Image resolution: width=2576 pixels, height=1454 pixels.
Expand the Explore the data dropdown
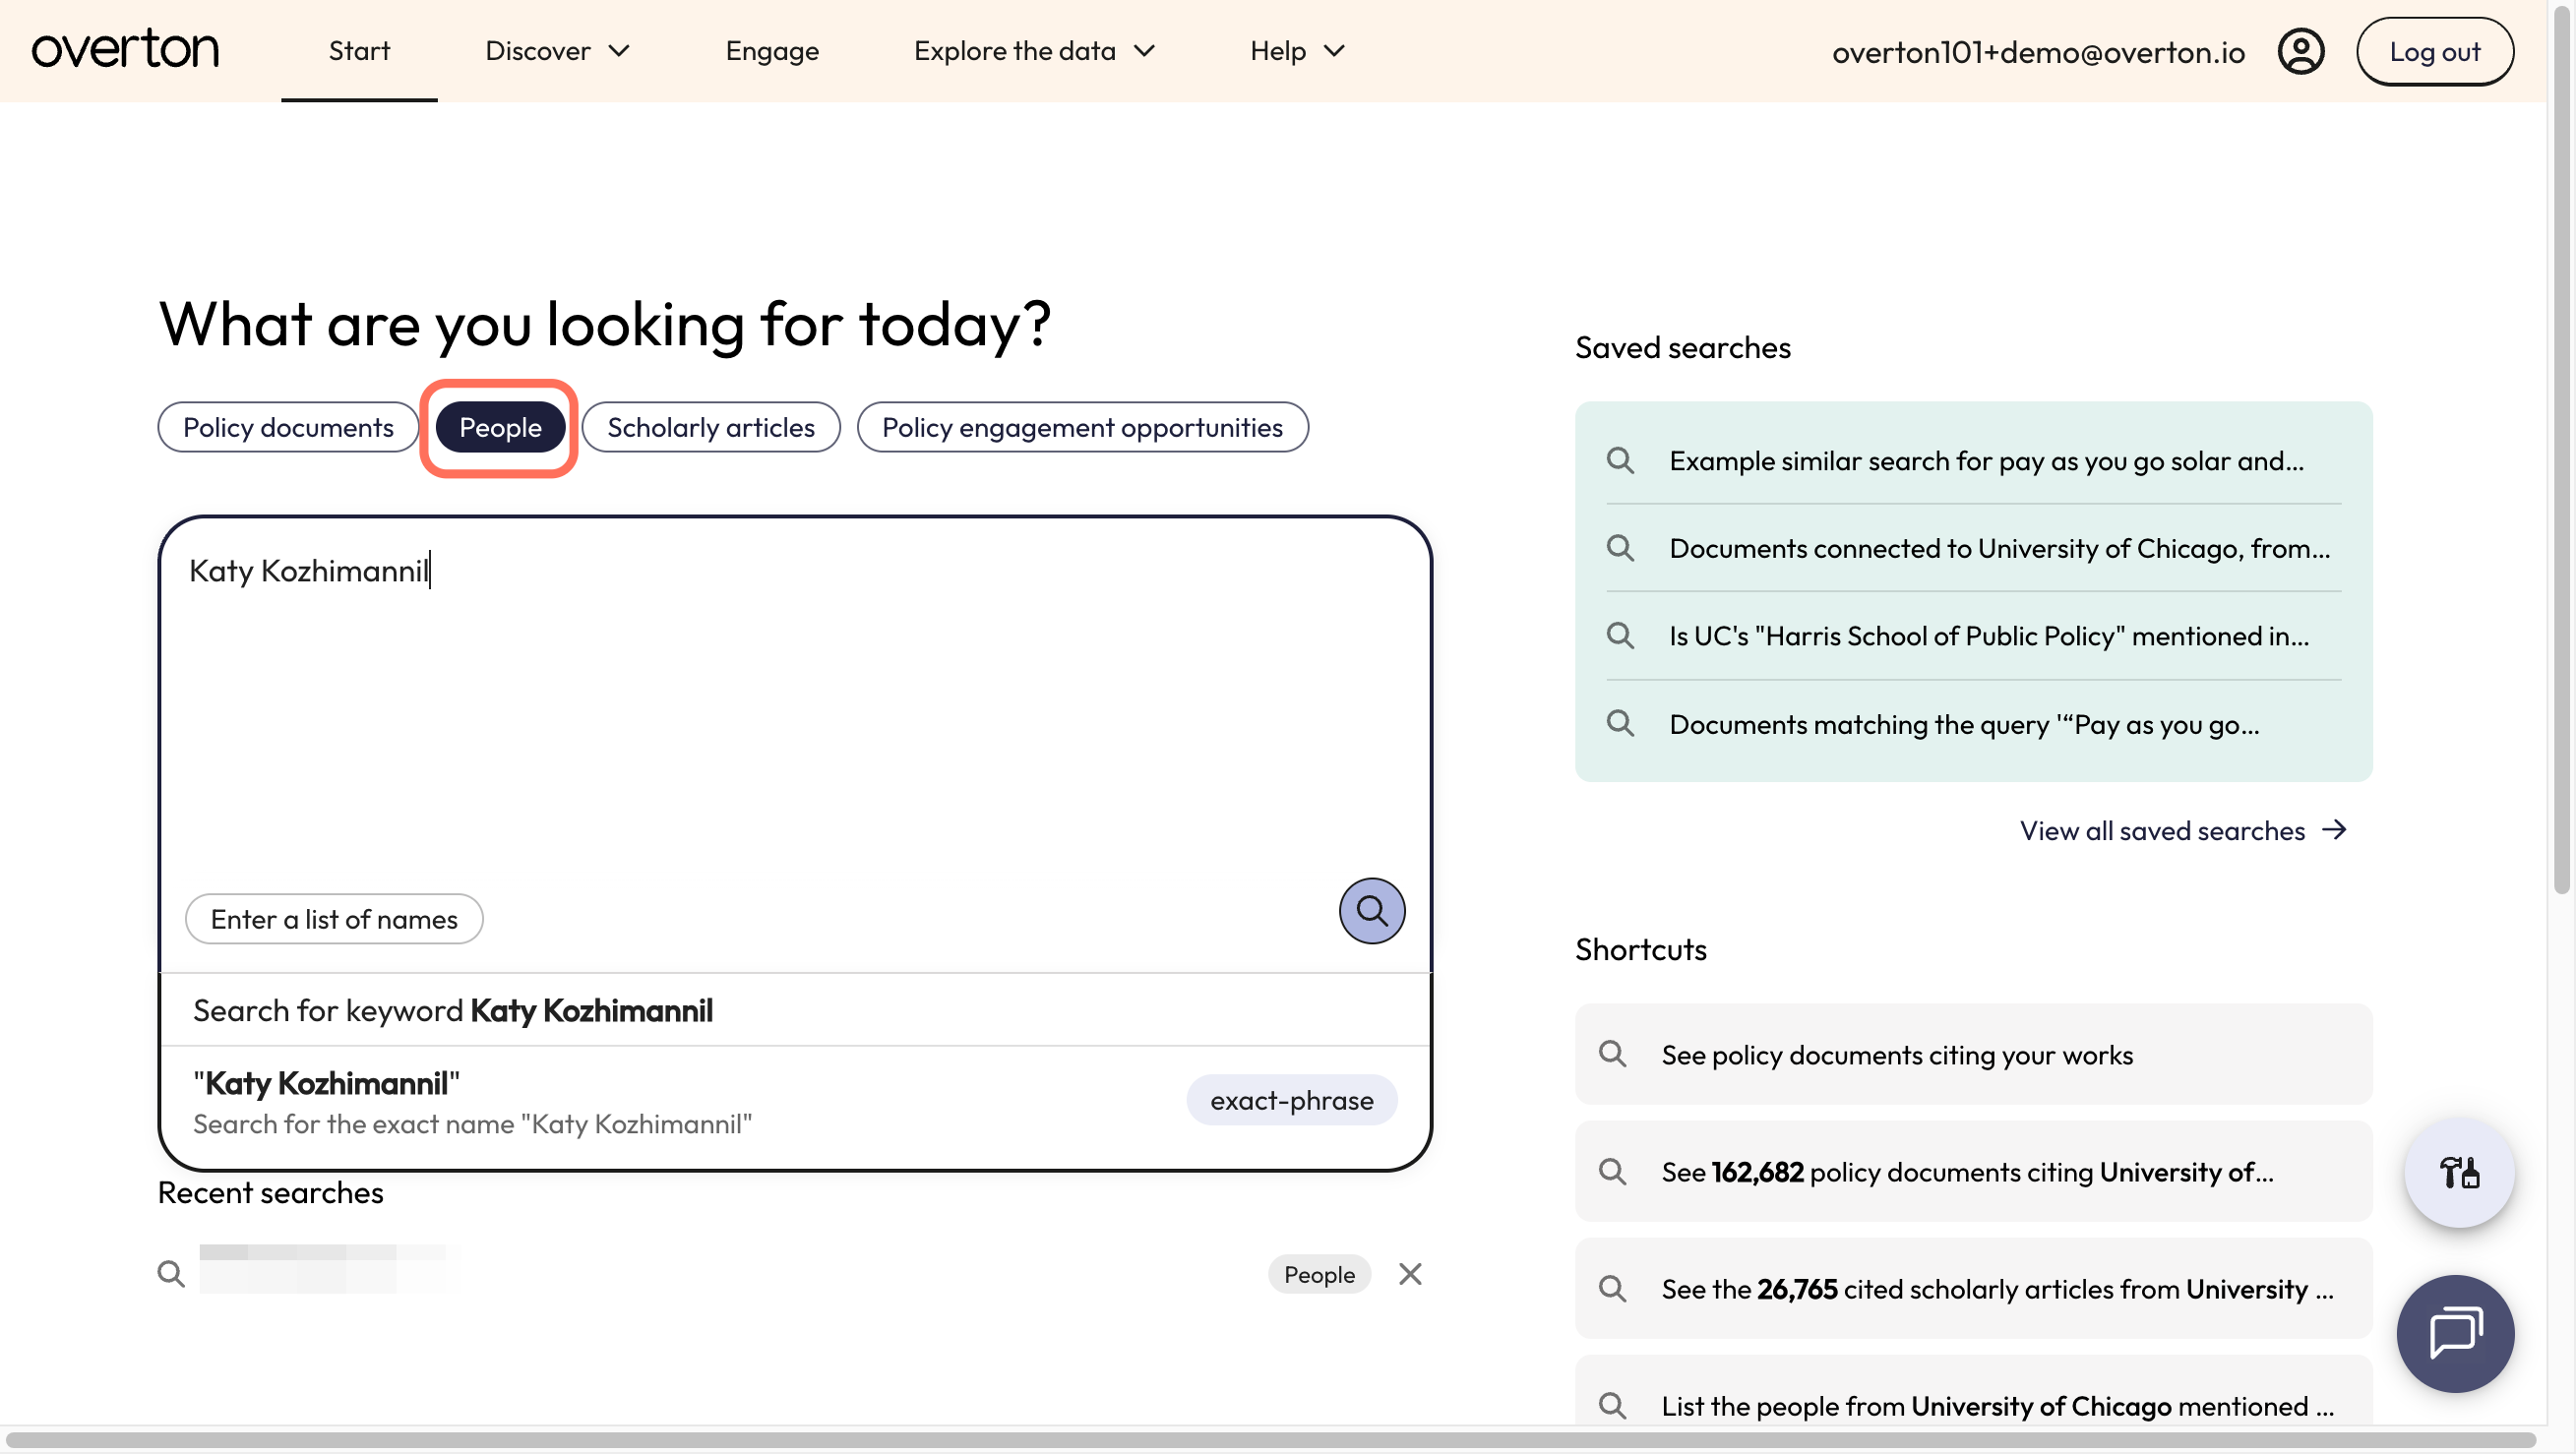[x=1034, y=51]
